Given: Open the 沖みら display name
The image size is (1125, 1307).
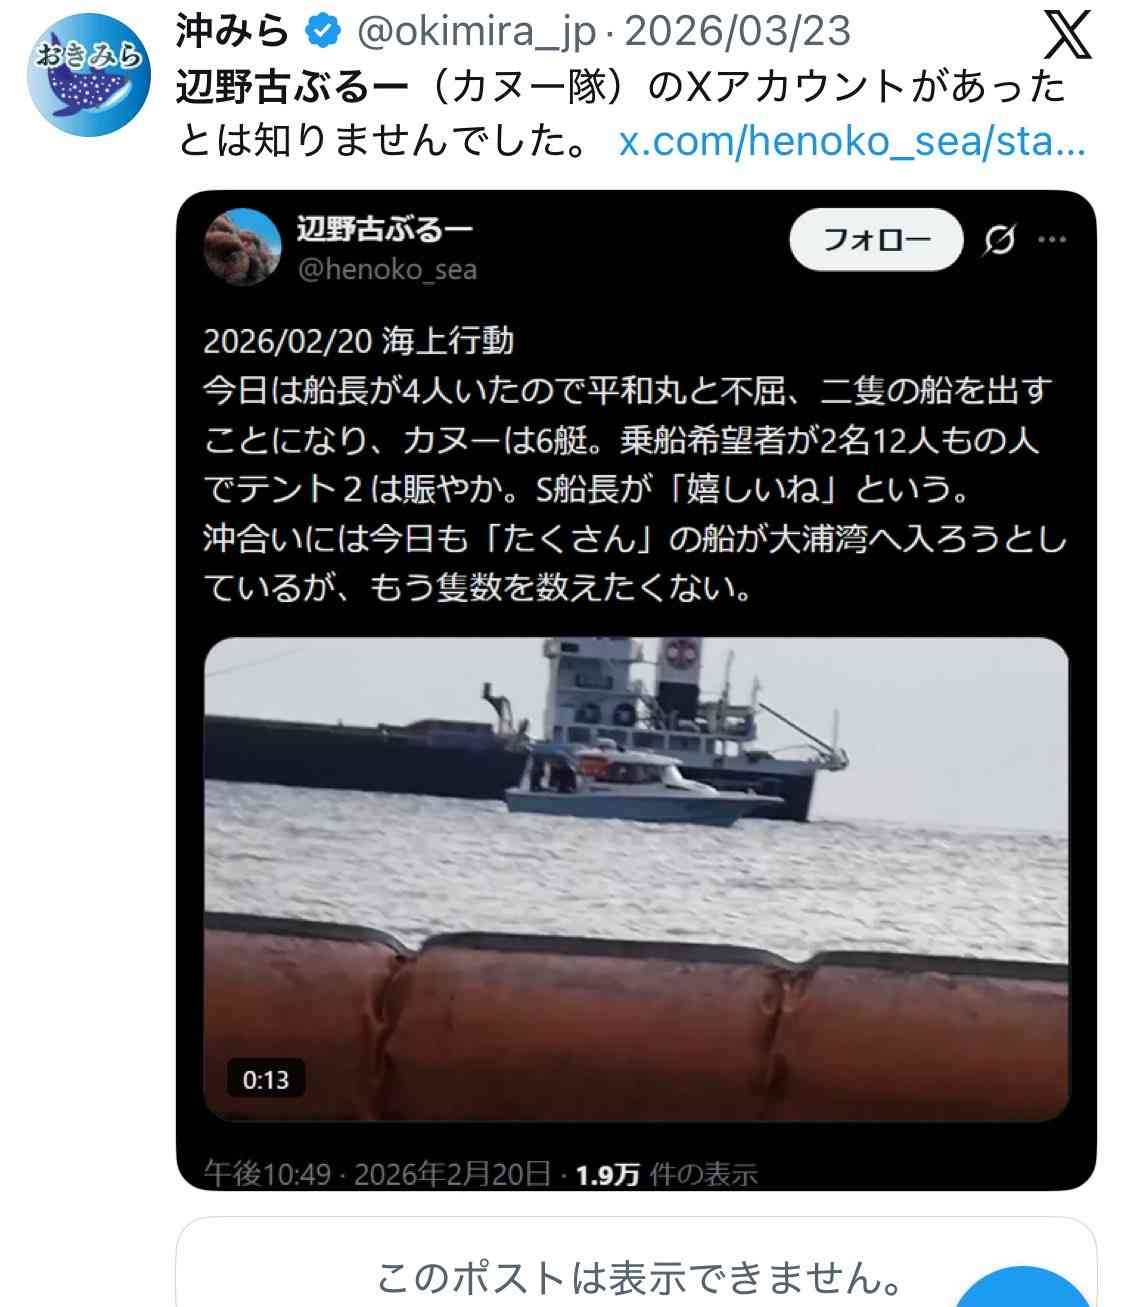Looking at the screenshot, I should (233, 33).
